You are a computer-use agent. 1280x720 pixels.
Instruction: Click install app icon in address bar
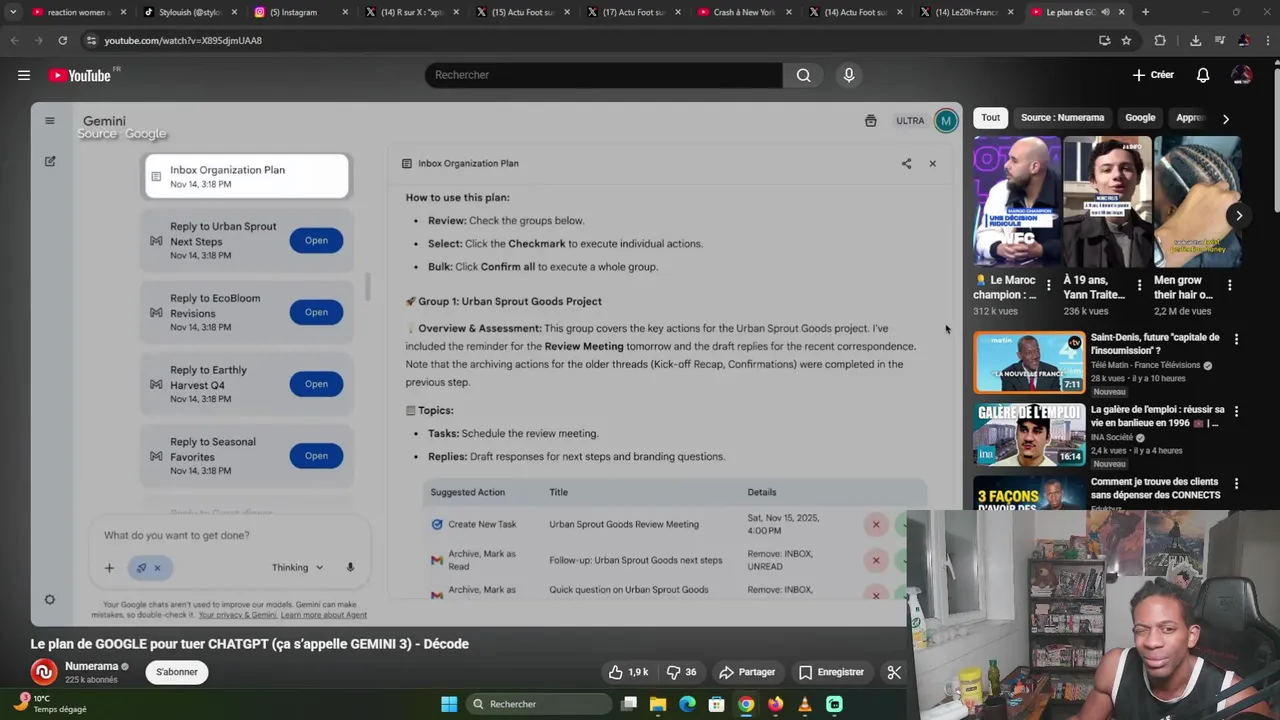coord(1104,40)
